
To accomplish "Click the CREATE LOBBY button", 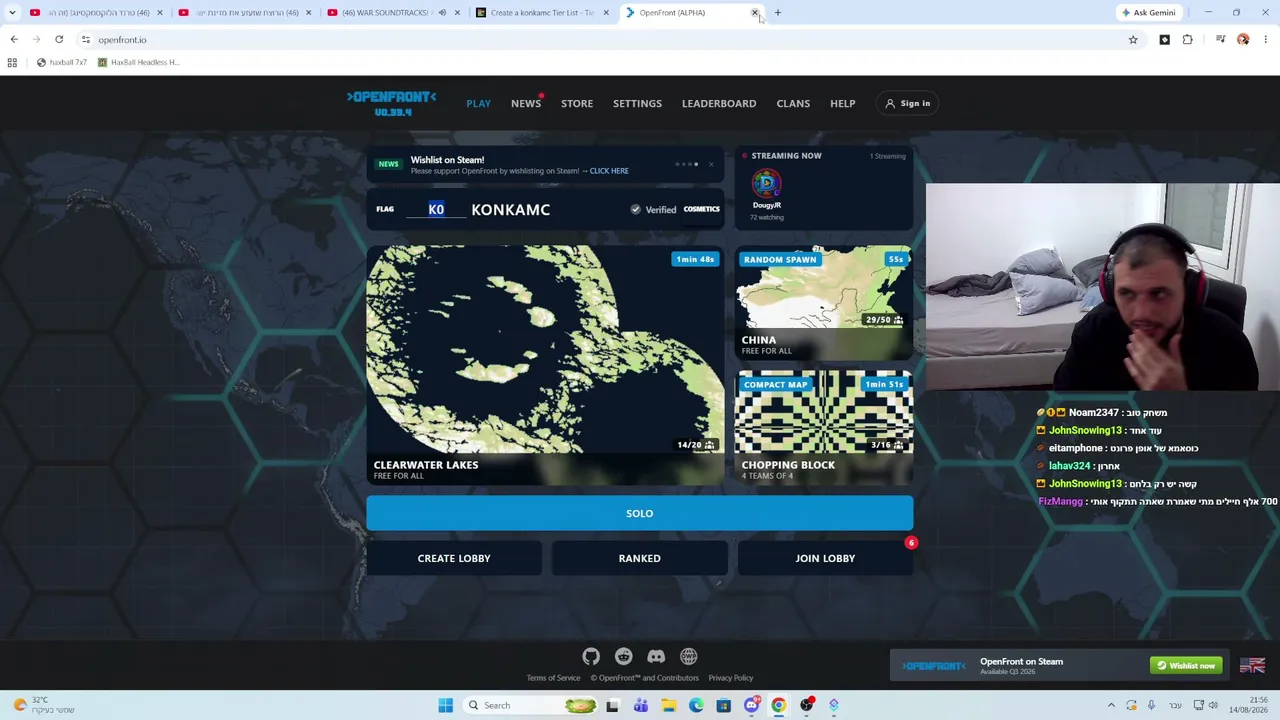I will (x=454, y=558).
